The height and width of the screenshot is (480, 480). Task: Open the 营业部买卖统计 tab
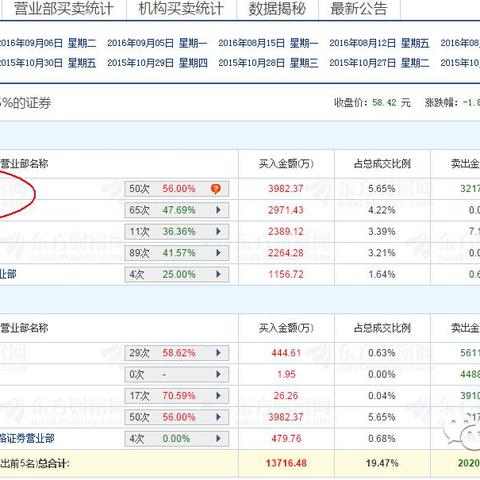coord(64,9)
